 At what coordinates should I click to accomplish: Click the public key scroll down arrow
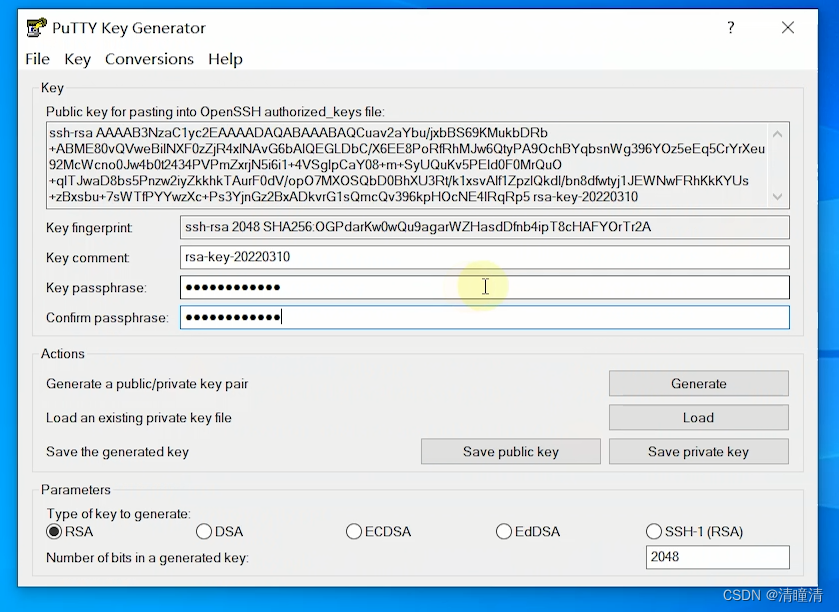point(777,197)
